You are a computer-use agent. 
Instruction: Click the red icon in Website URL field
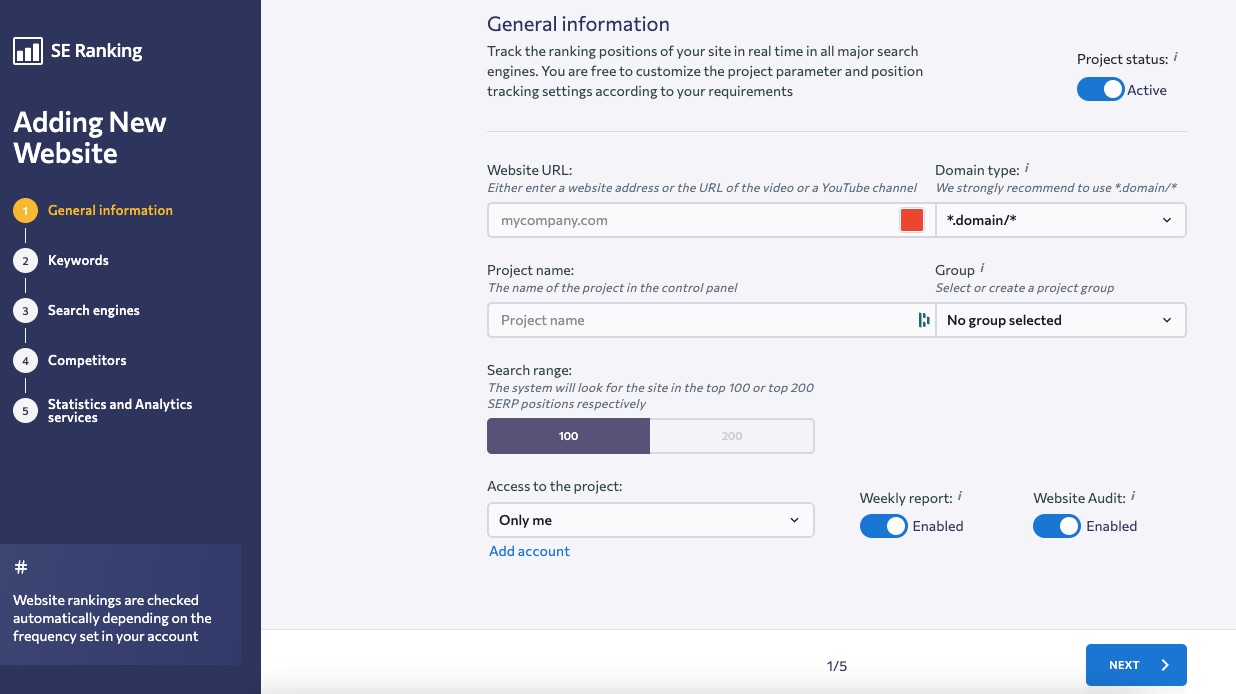pos(911,220)
